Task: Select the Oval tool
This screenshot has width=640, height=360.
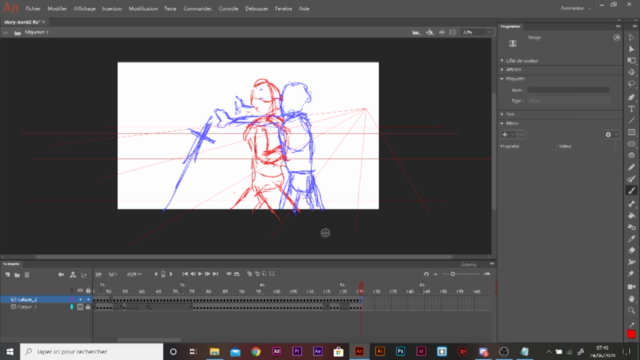Action: click(x=631, y=144)
